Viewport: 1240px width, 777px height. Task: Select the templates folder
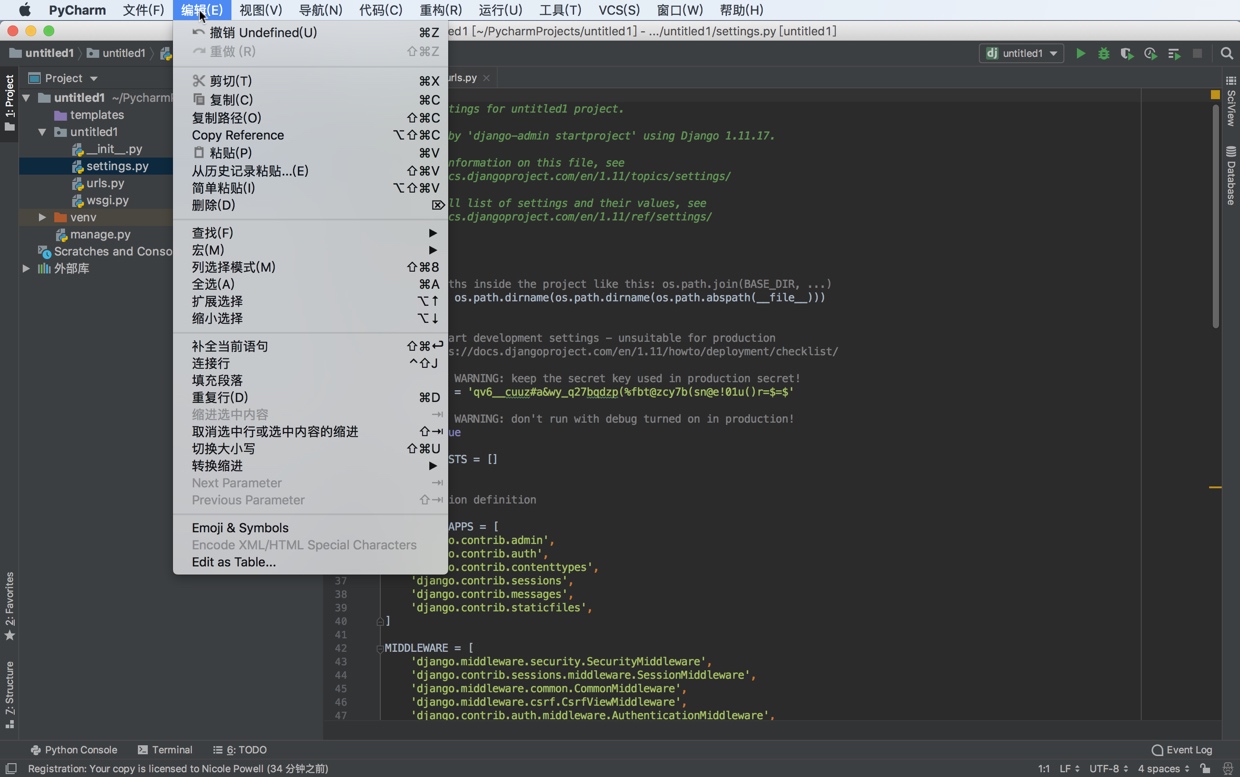click(97, 115)
